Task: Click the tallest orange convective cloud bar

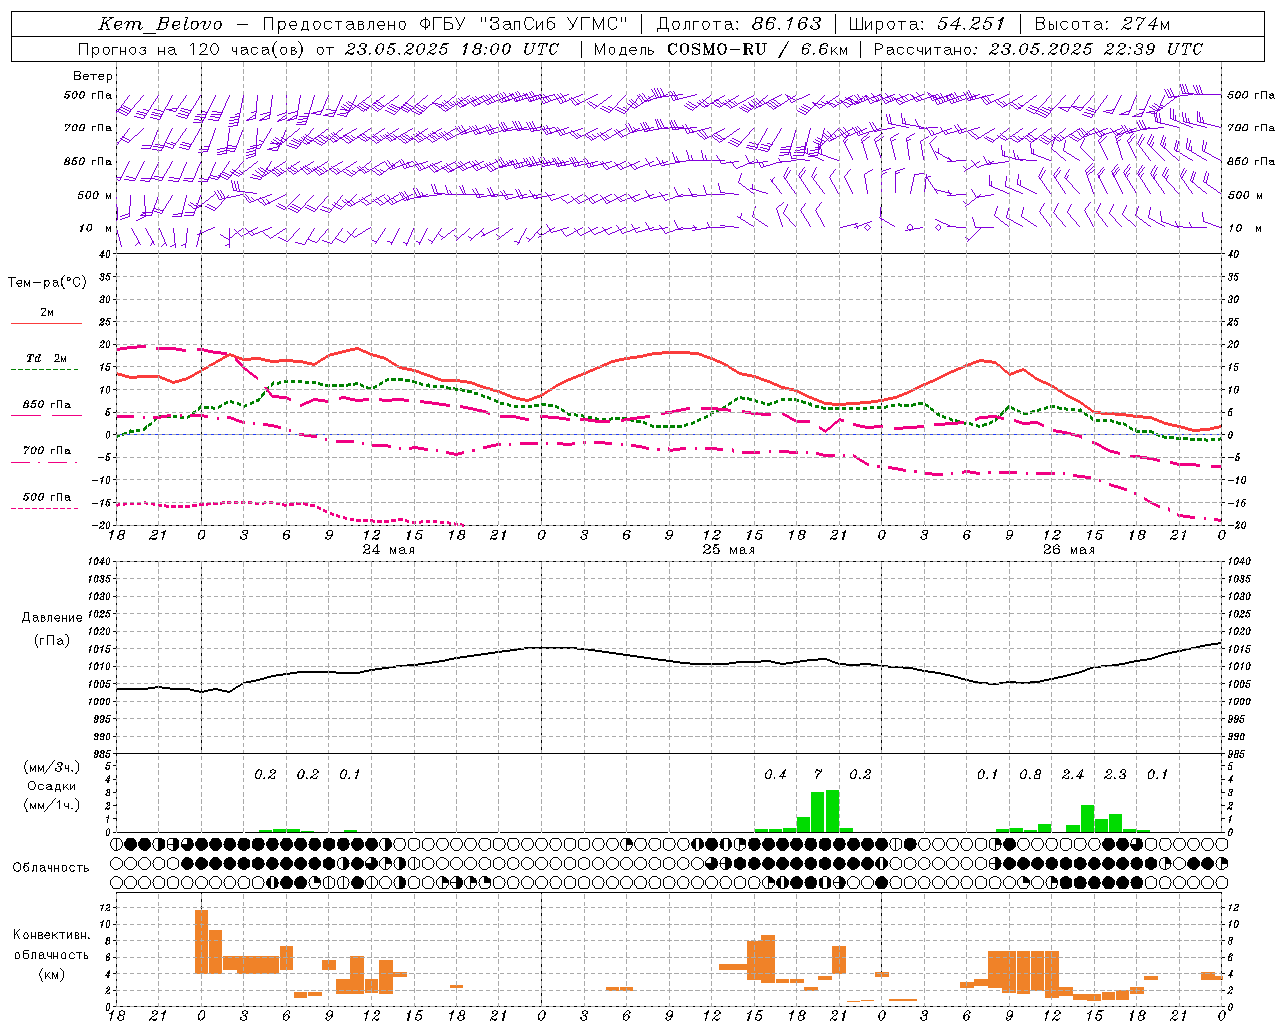Action: (201, 941)
